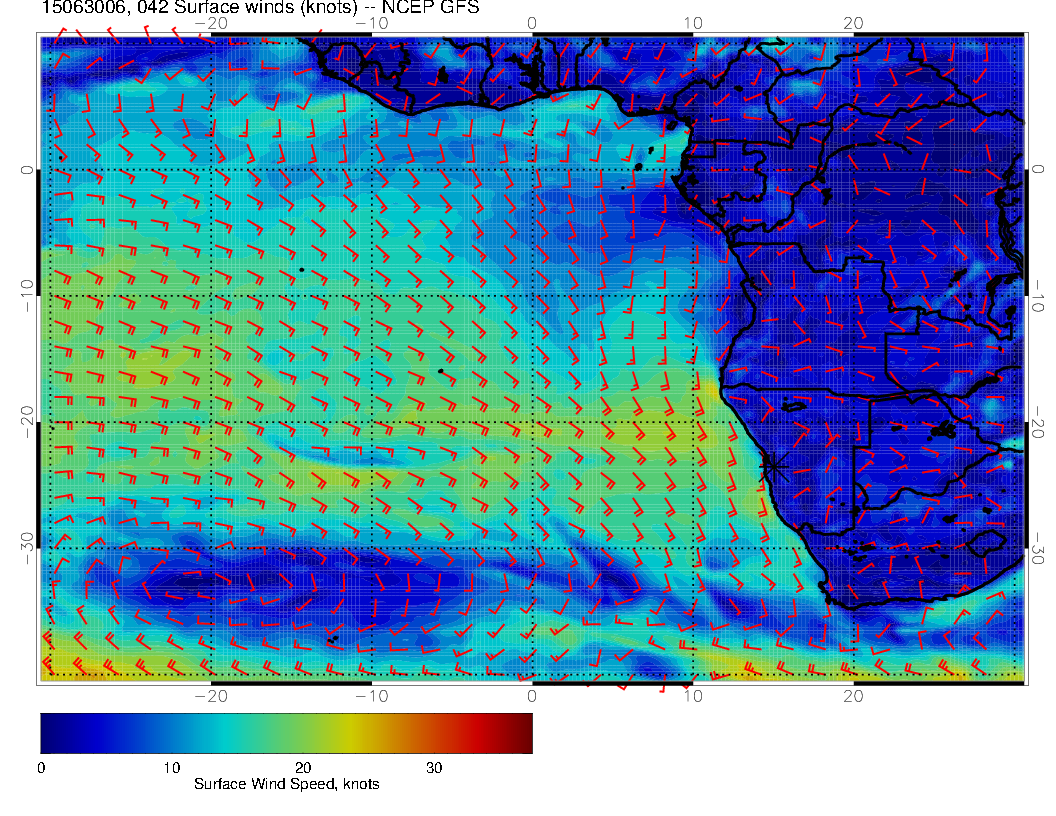Click the "-20" longitude label on the top axis
The width and height of the screenshot is (1056, 816).
(x=211, y=24)
